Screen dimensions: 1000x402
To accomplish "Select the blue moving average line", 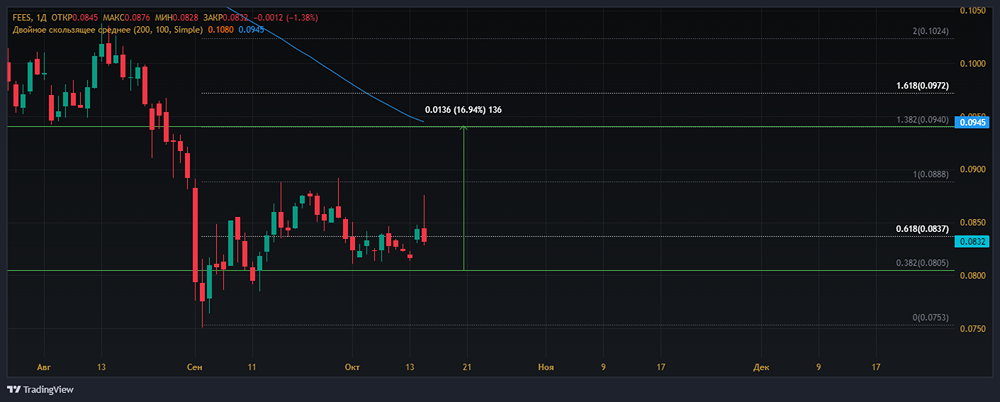I will (x=325, y=66).
